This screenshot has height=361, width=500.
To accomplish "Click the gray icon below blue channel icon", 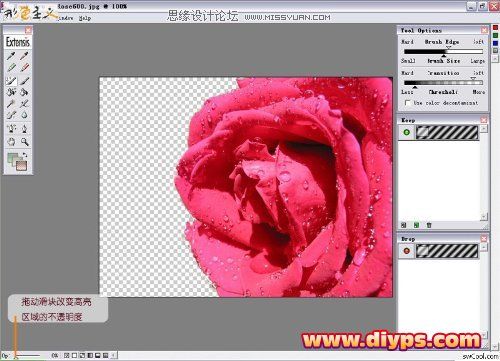I will [x=496, y=51].
